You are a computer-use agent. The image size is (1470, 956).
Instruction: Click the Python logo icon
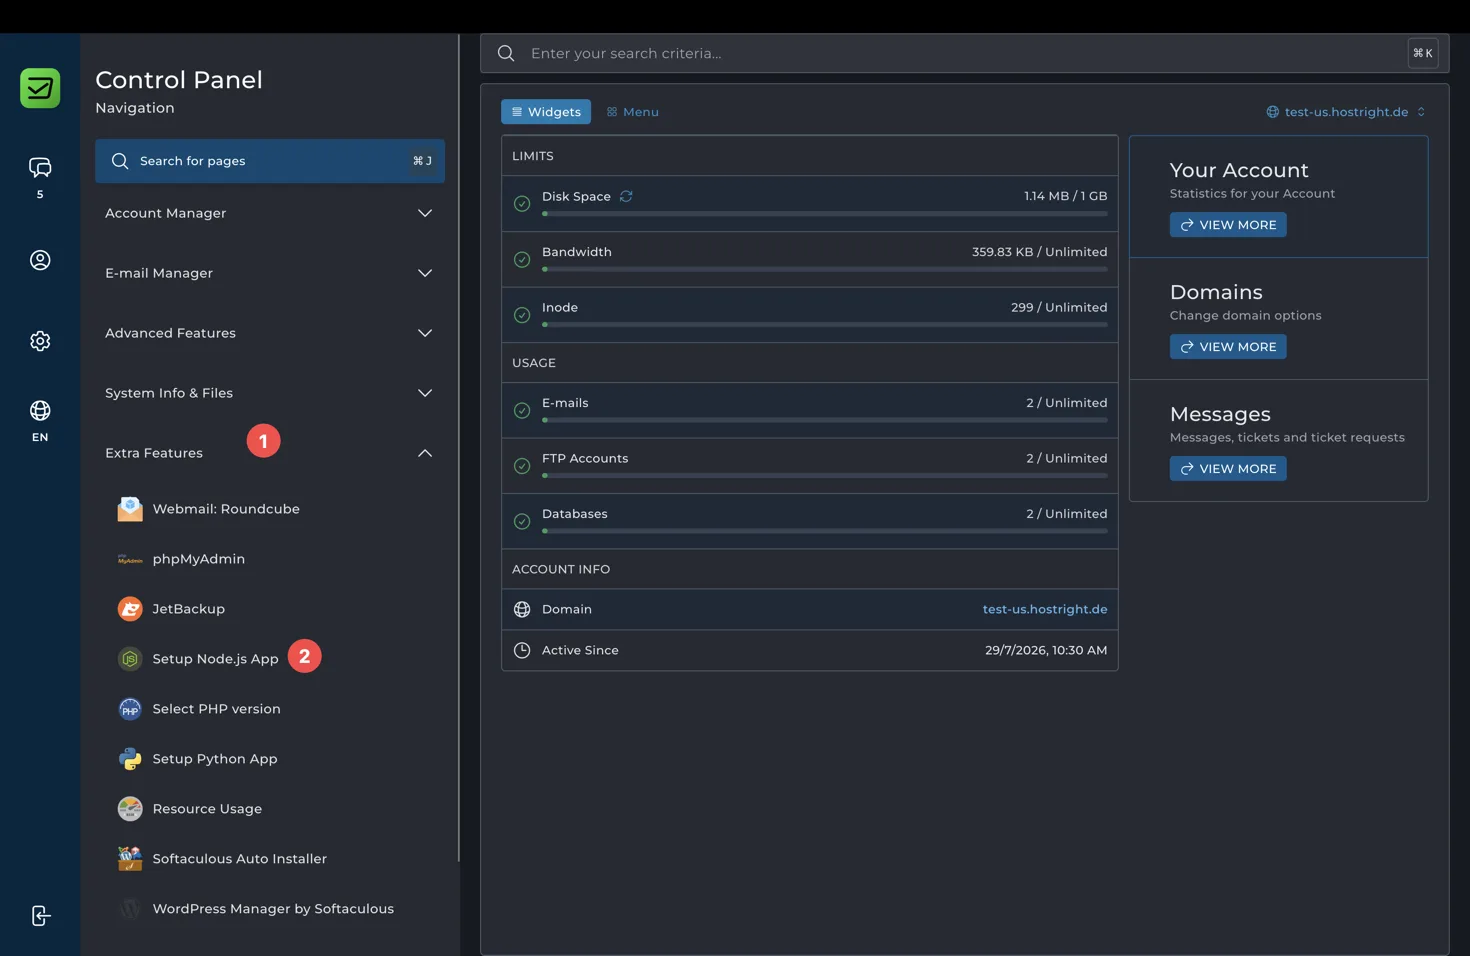tap(130, 759)
